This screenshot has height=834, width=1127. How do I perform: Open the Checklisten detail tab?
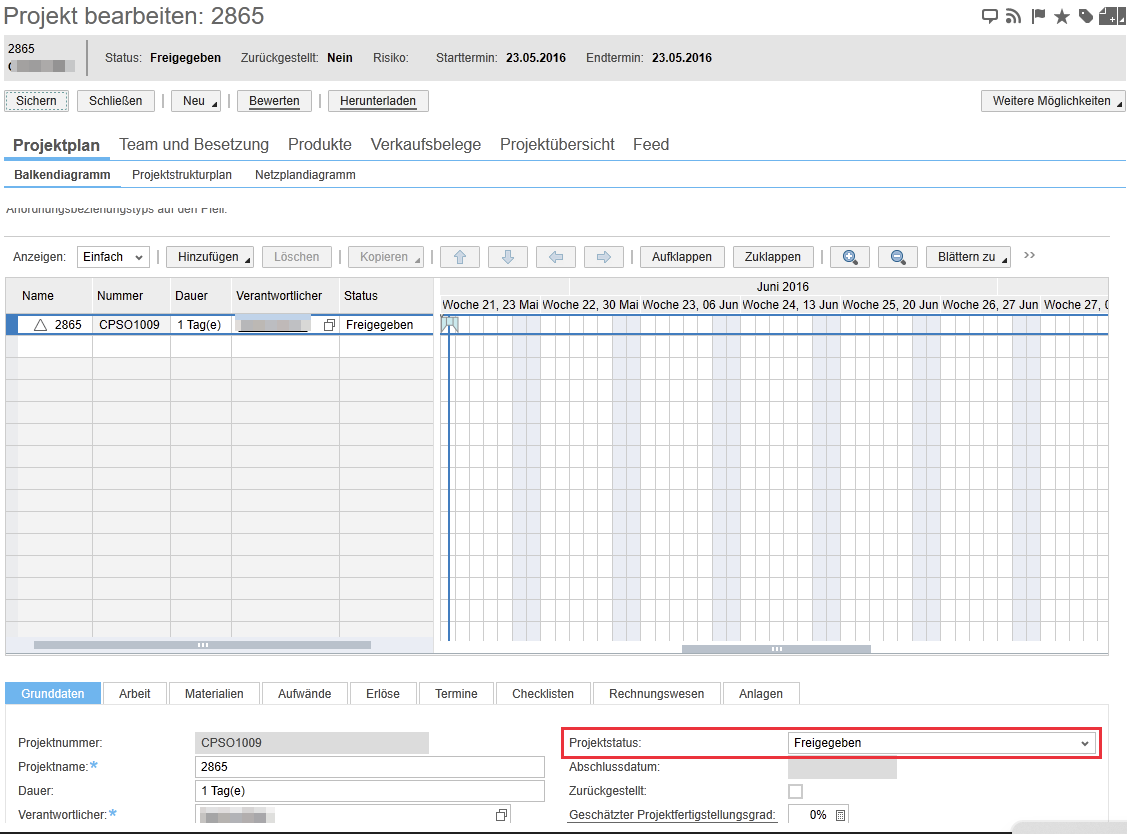[x=543, y=694]
